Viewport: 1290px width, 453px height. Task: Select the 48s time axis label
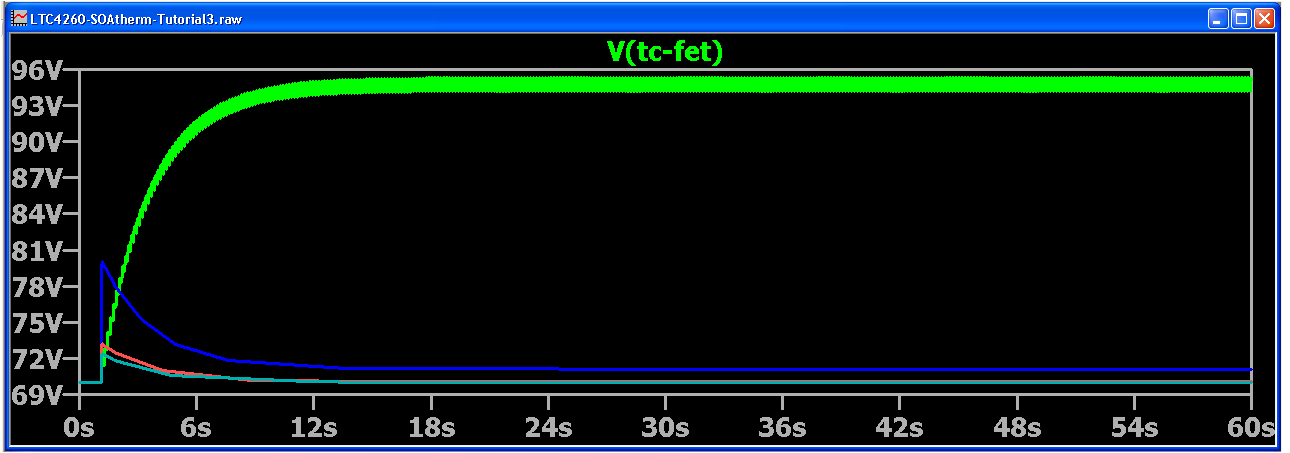(1017, 428)
